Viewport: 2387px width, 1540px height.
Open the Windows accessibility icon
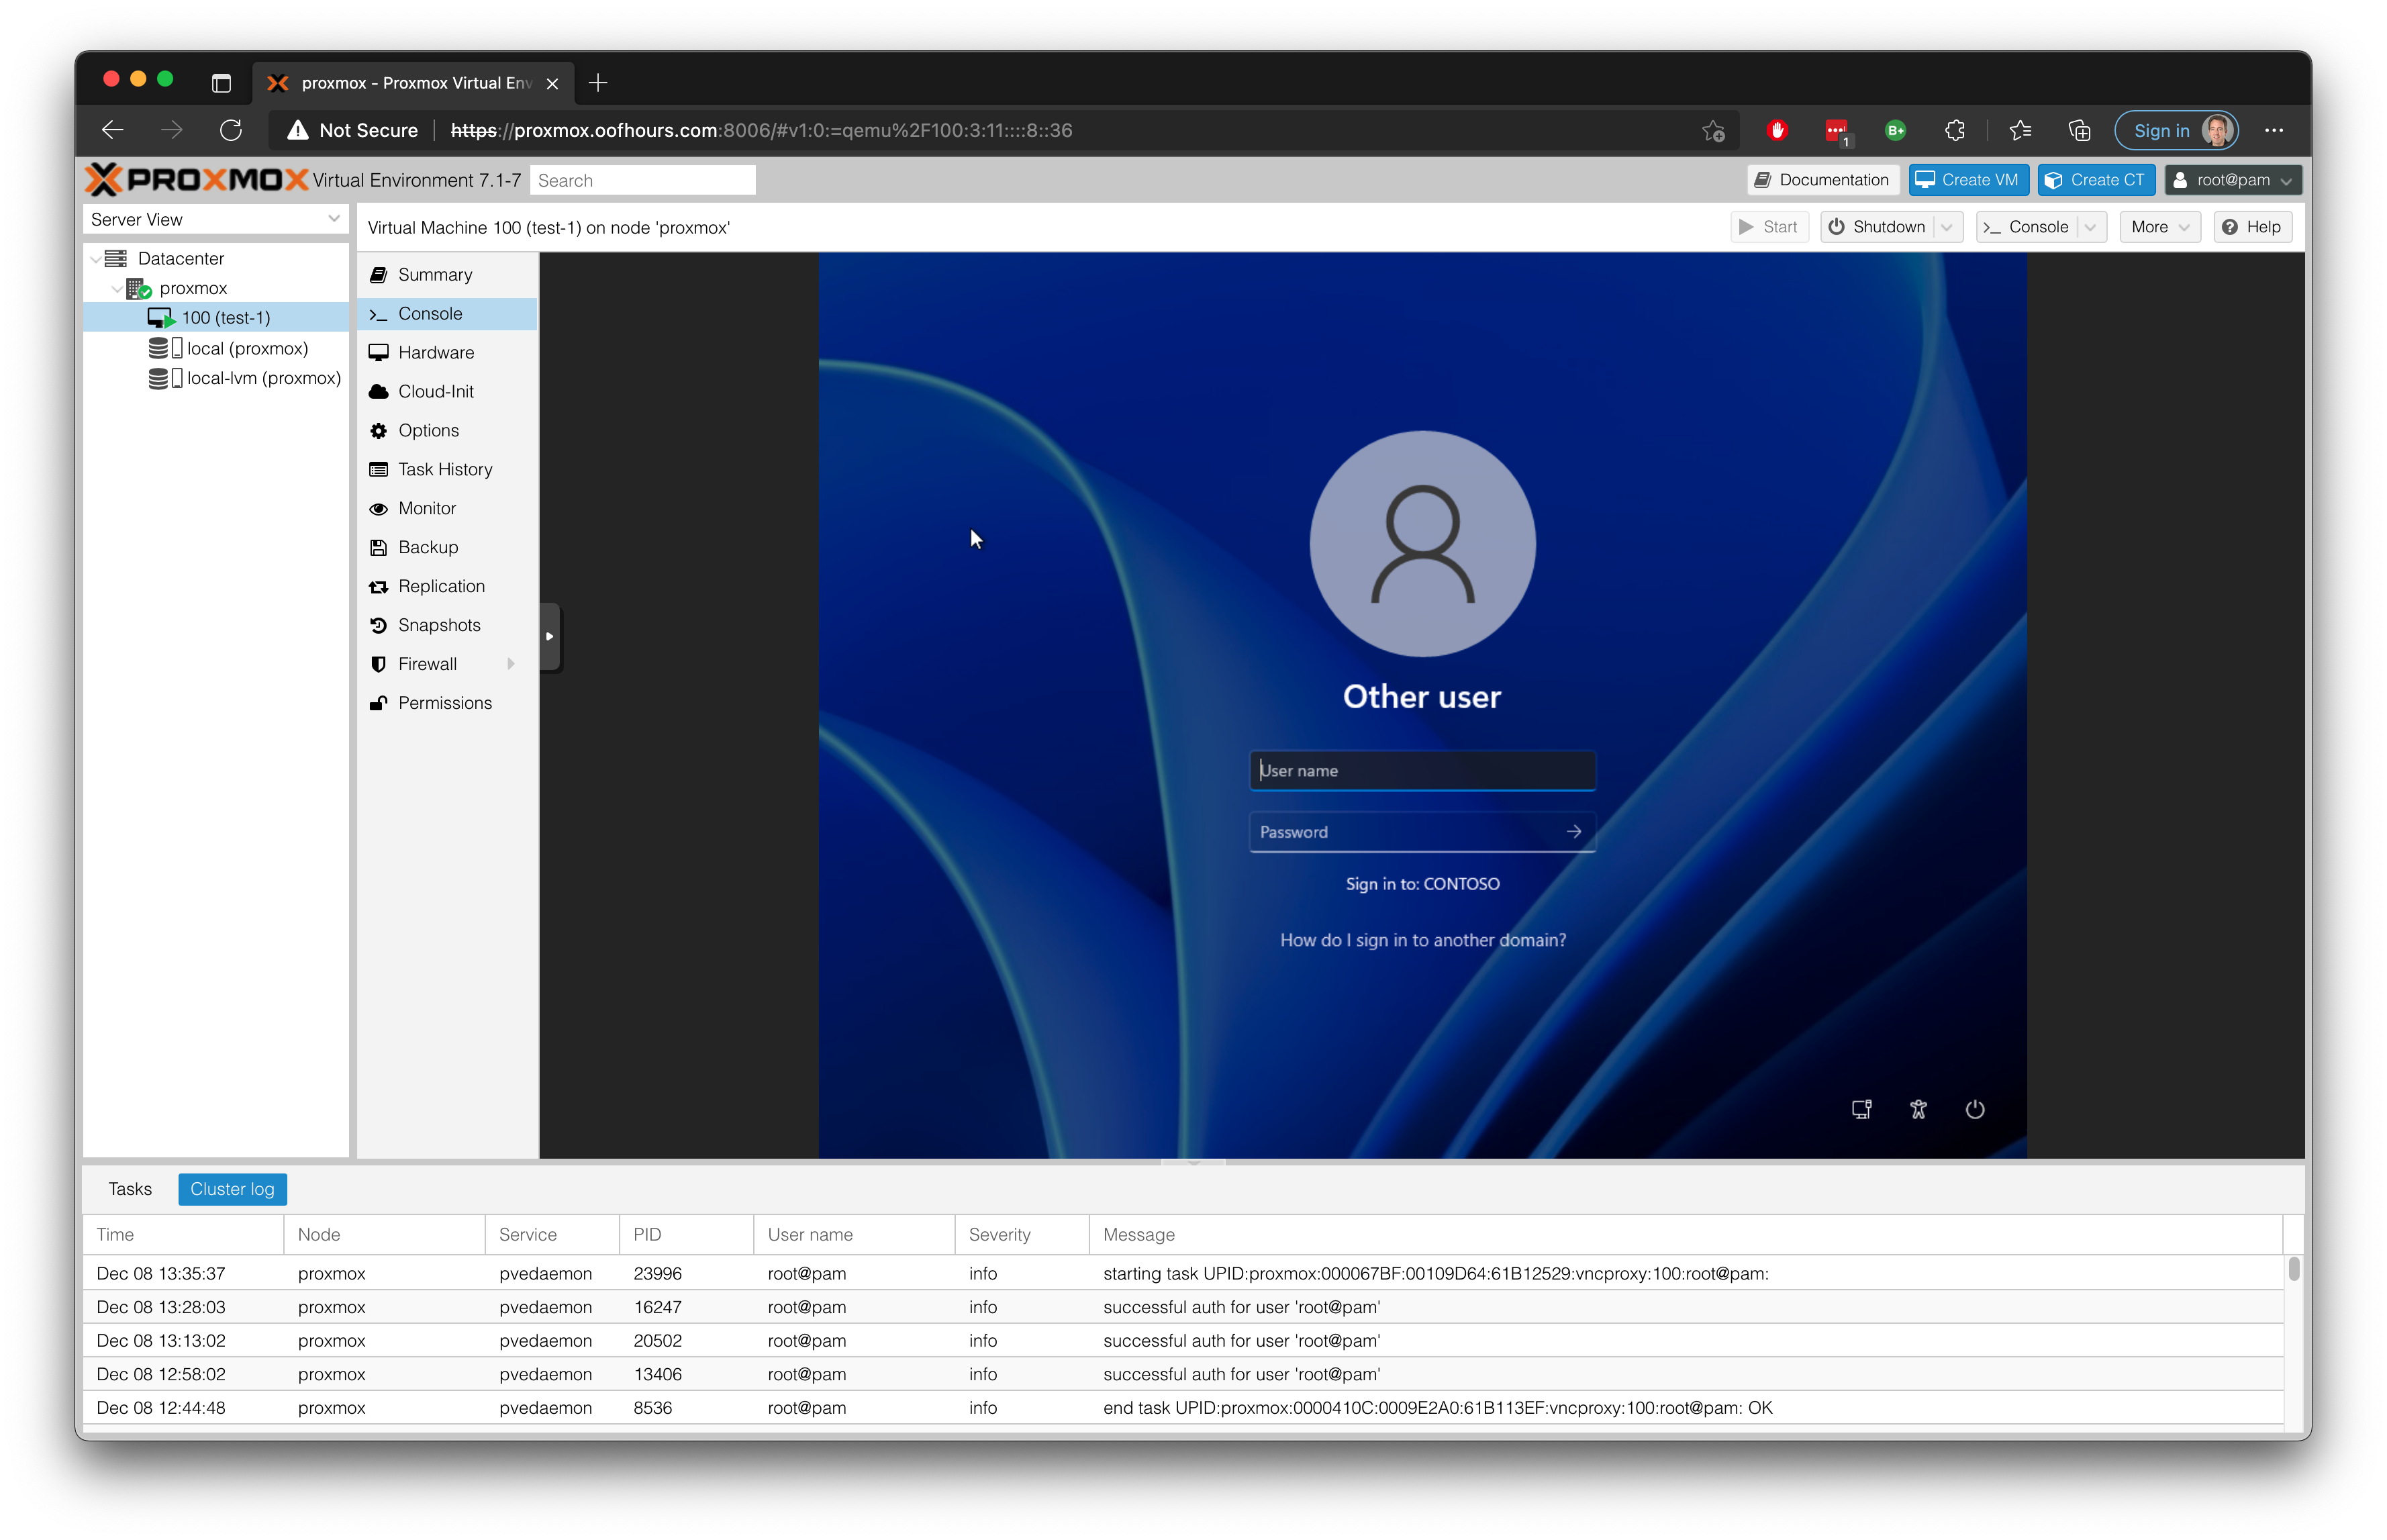pyautogui.click(x=1918, y=1109)
